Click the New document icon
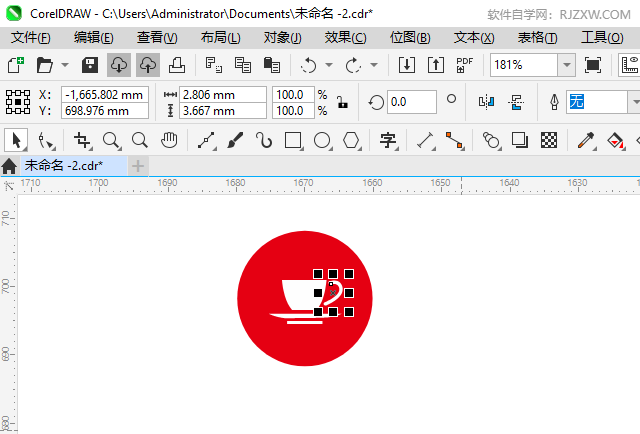 coord(16,65)
